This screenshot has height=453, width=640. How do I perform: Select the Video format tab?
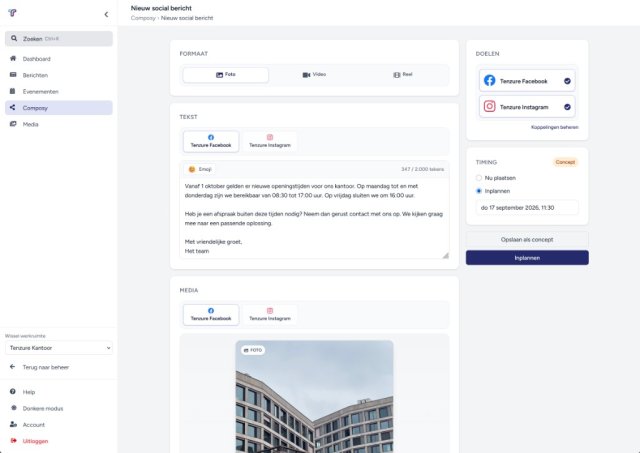314,75
